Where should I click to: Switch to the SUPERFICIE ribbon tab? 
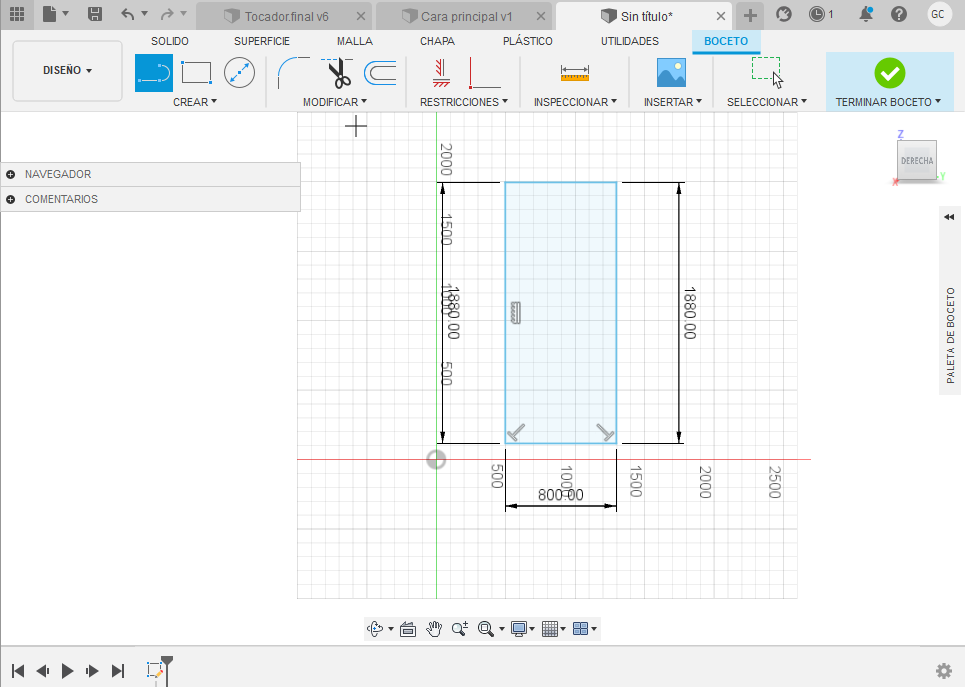(x=261, y=41)
